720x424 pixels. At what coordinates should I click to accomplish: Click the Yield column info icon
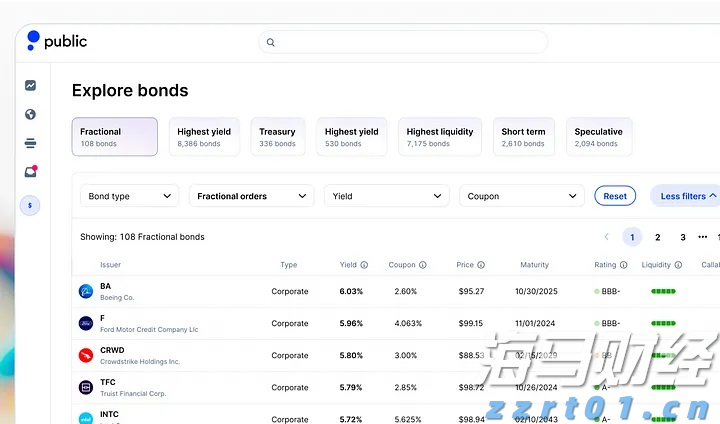click(364, 265)
